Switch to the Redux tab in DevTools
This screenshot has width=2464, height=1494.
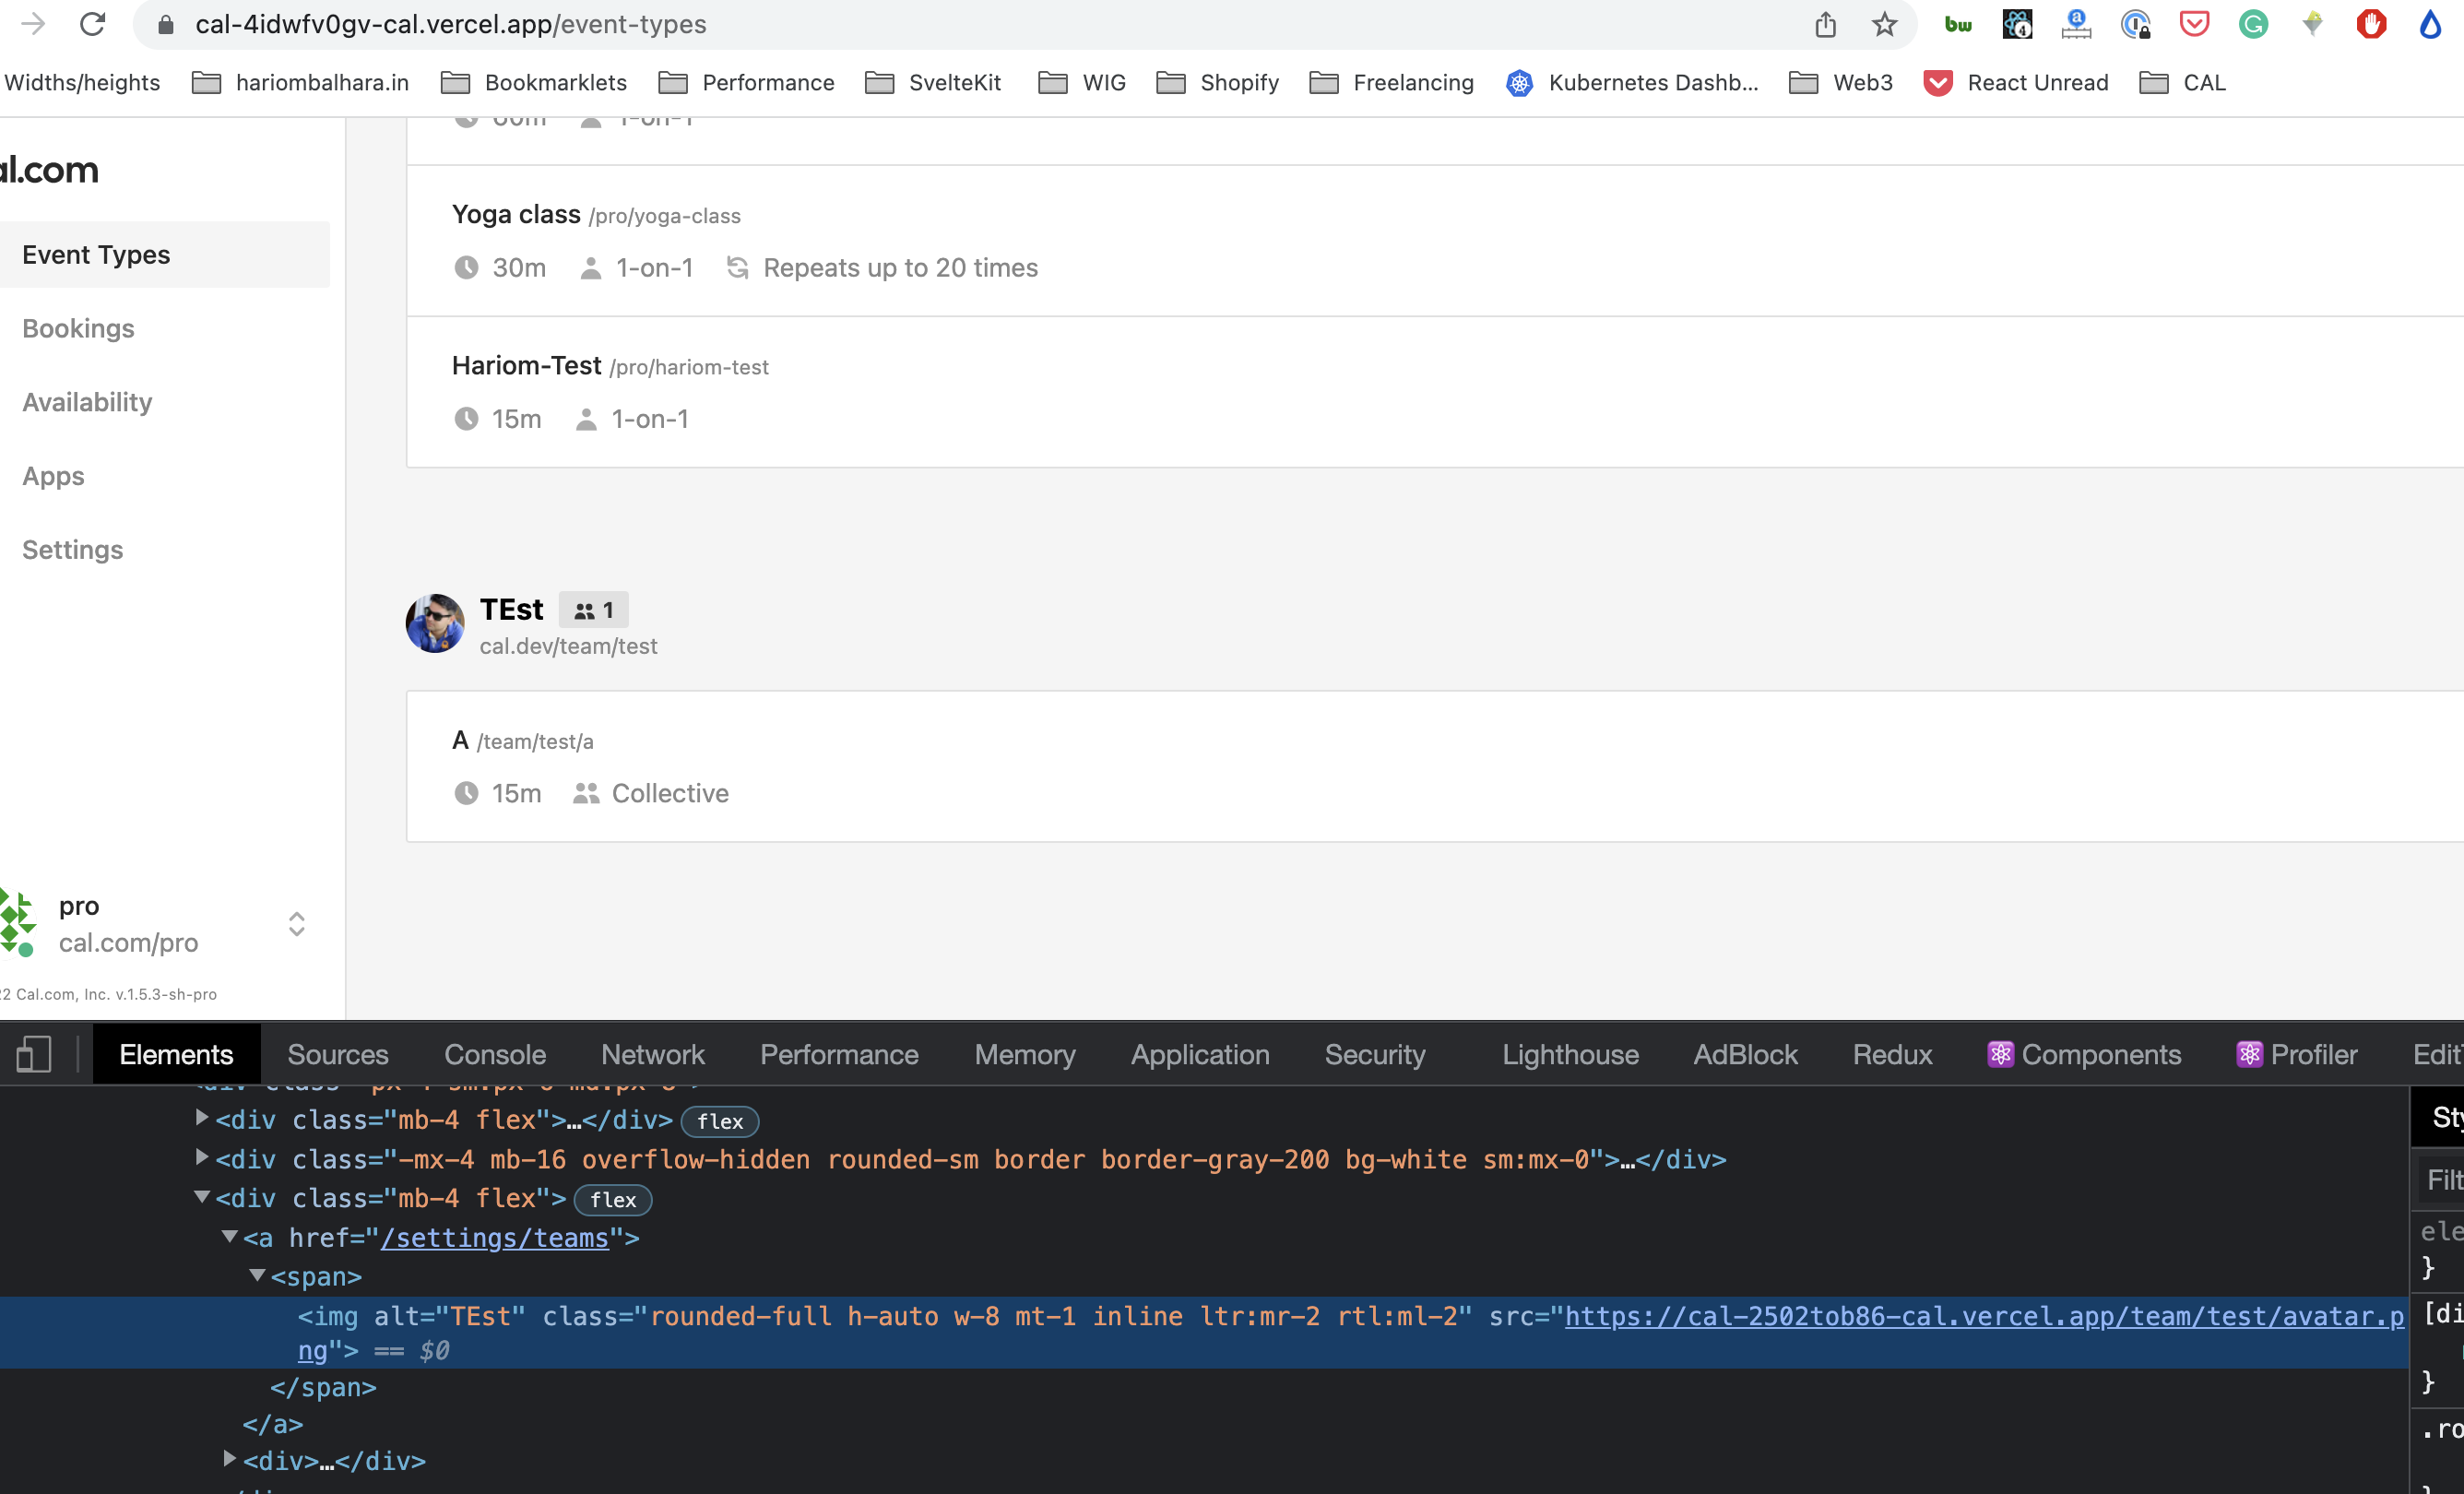point(1891,1054)
